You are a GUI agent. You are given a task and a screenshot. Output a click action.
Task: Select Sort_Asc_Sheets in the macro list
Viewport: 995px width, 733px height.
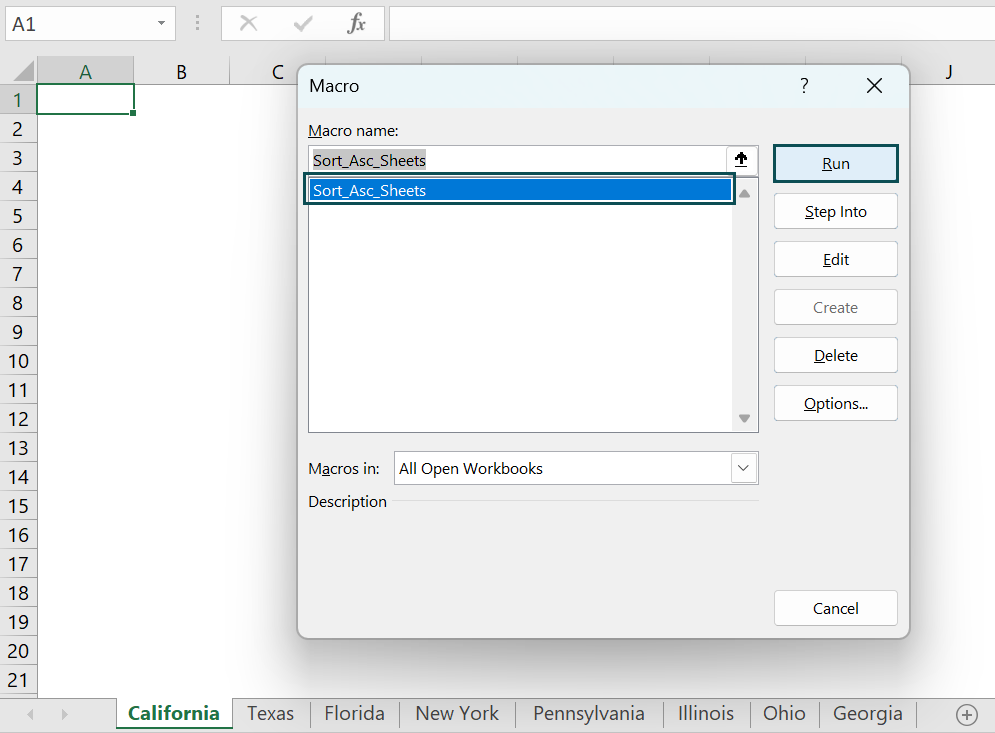520,190
